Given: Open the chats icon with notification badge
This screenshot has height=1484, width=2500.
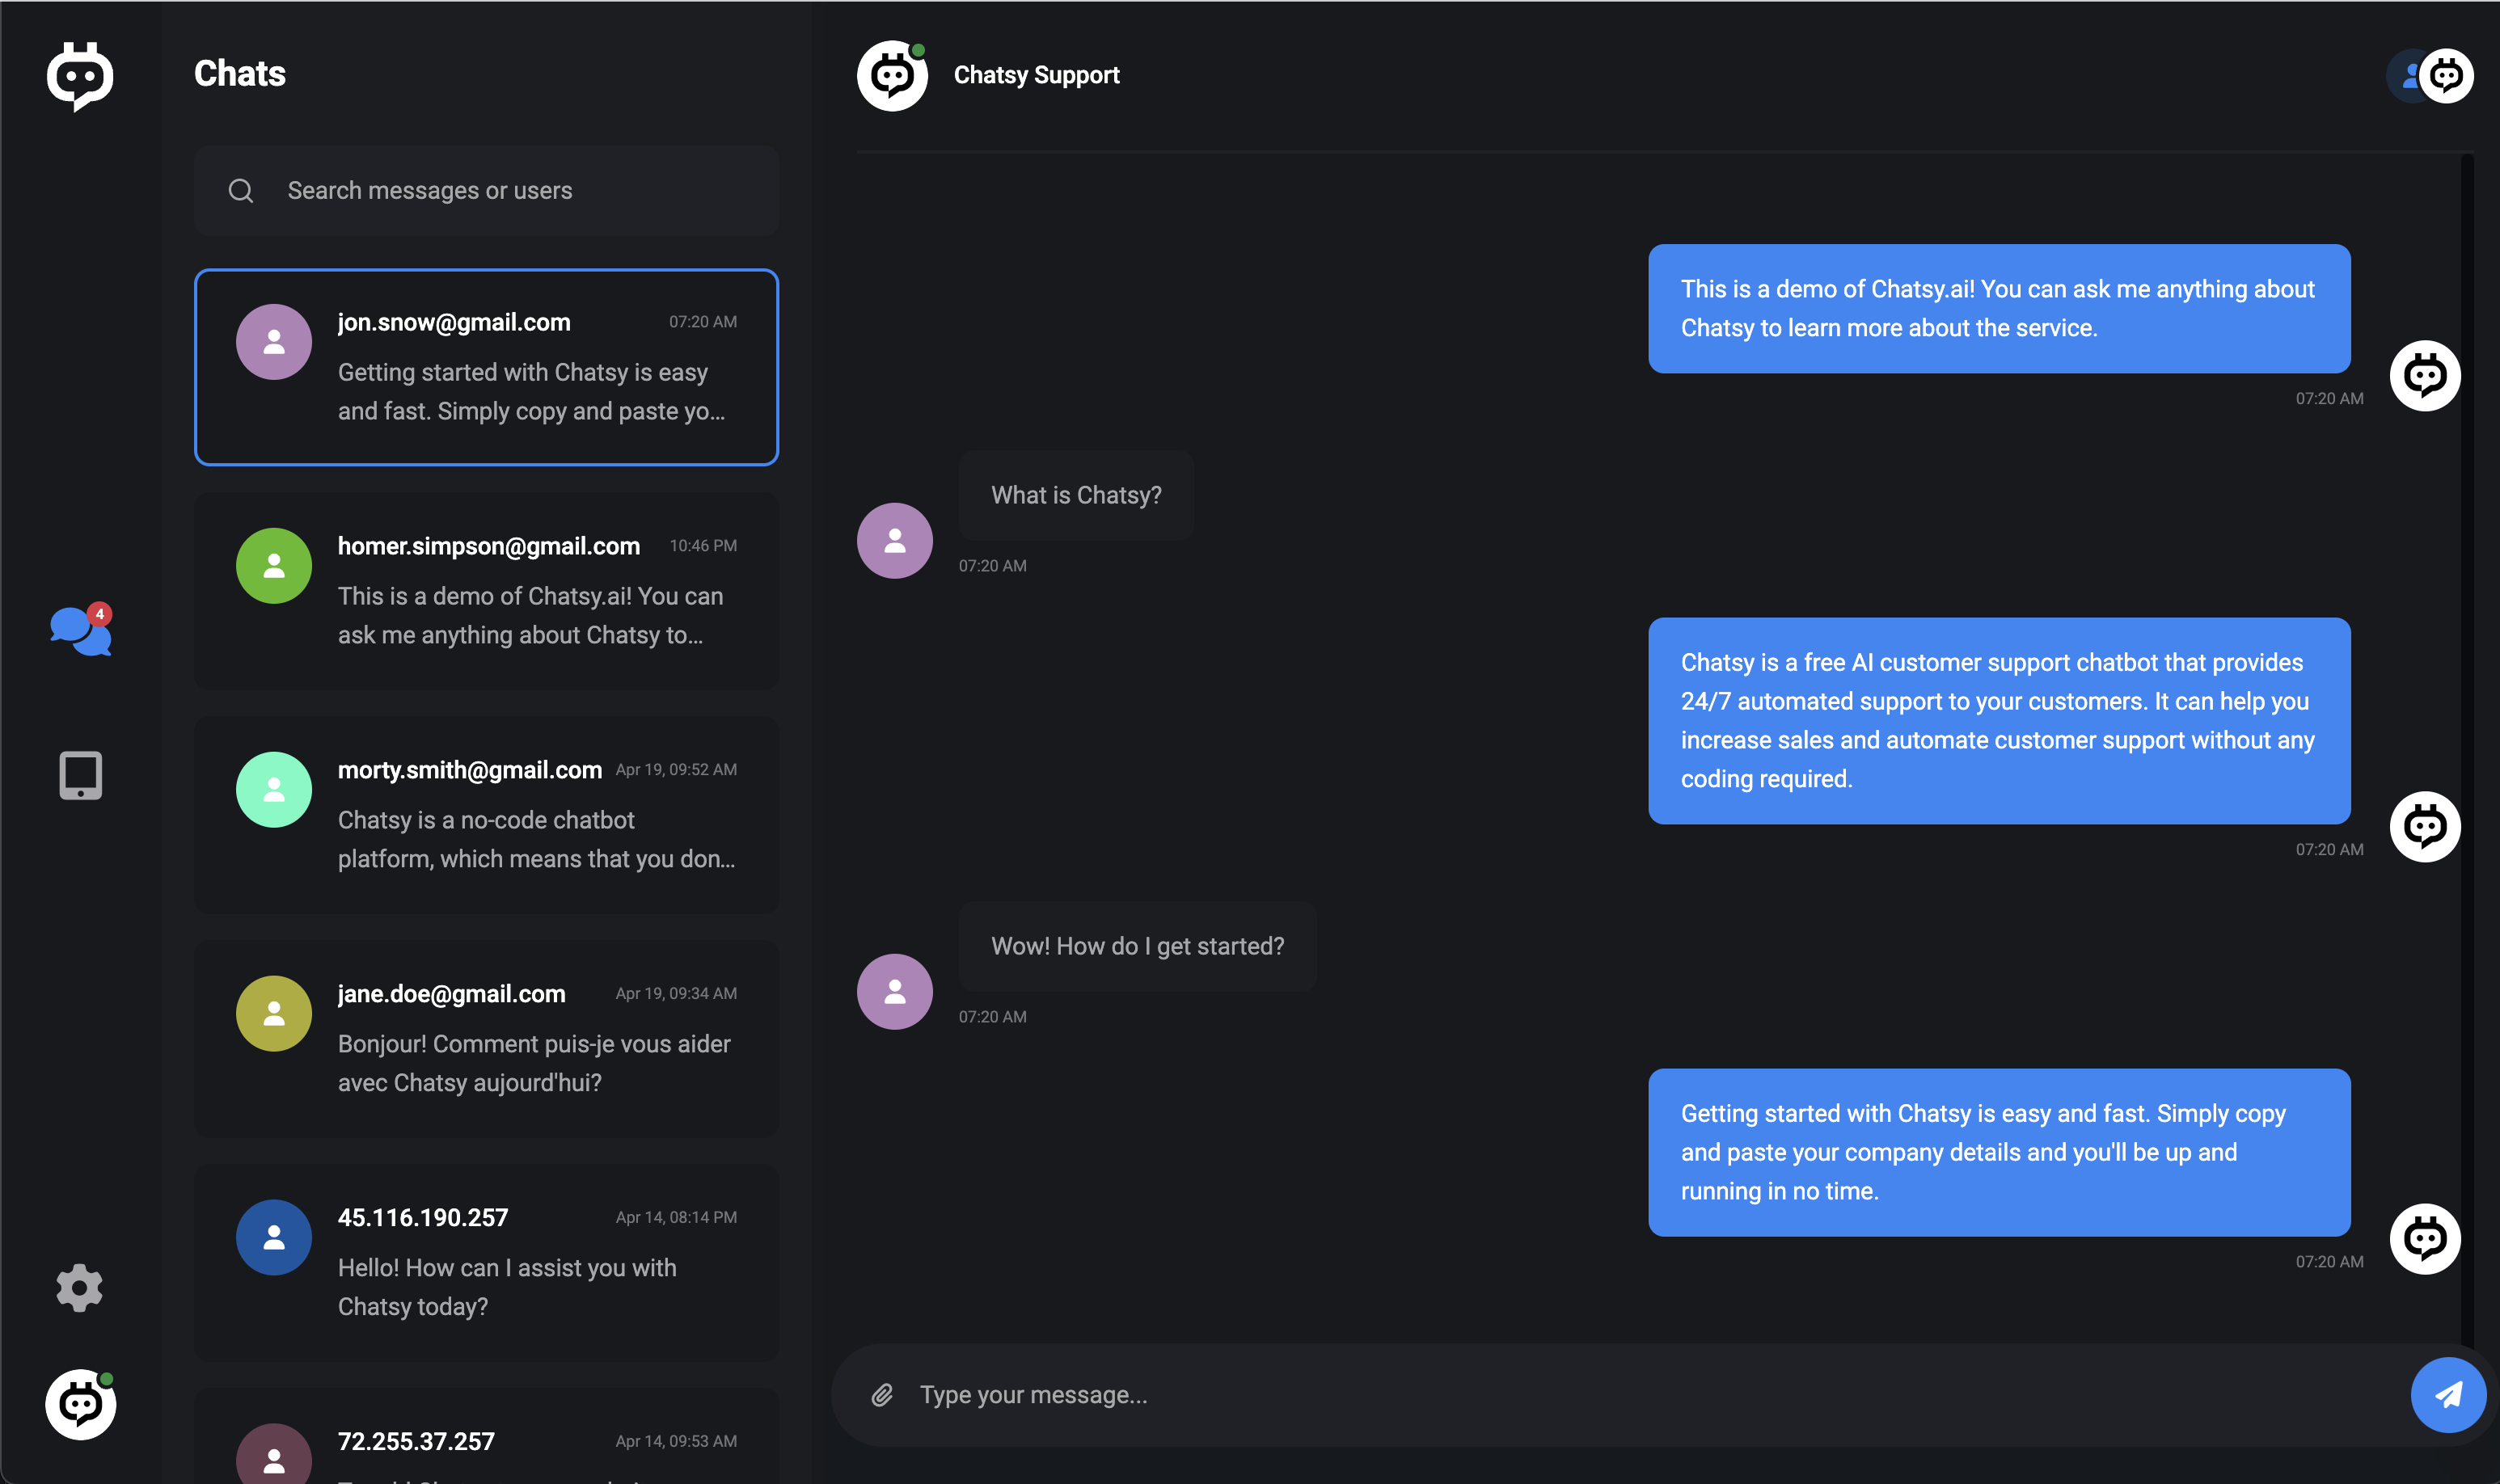Looking at the screenshot, I should point(80,631).
